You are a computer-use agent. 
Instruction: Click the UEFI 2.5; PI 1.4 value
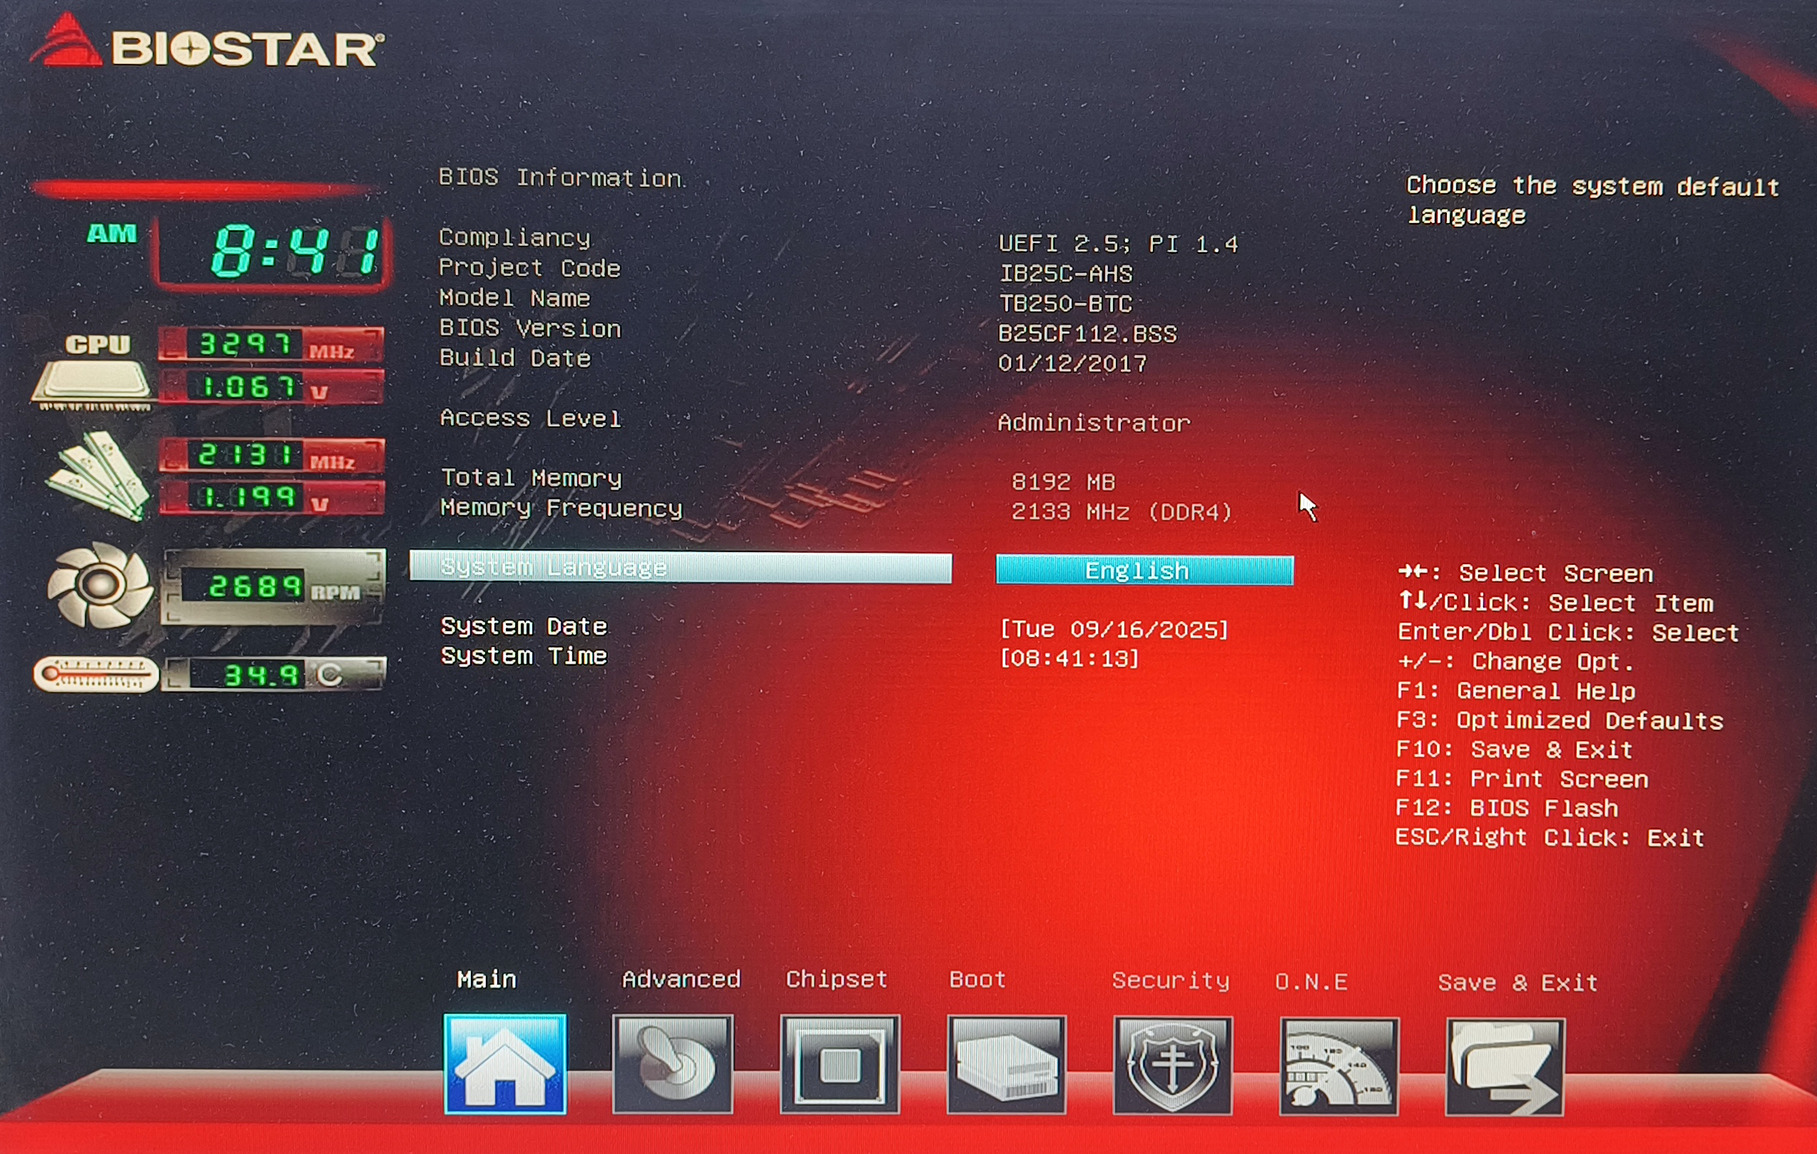[x=1118, y=244]
